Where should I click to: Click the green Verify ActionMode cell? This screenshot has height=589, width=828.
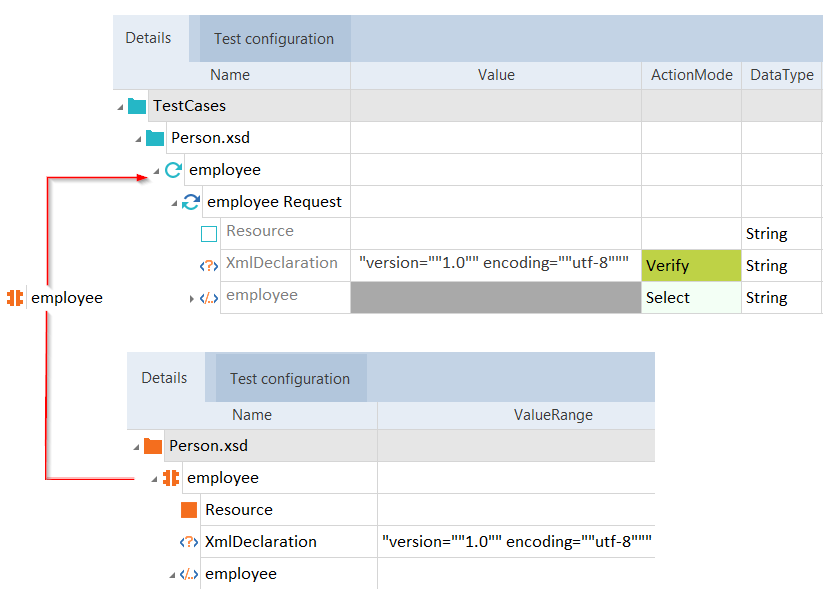[x=691, y=266]
